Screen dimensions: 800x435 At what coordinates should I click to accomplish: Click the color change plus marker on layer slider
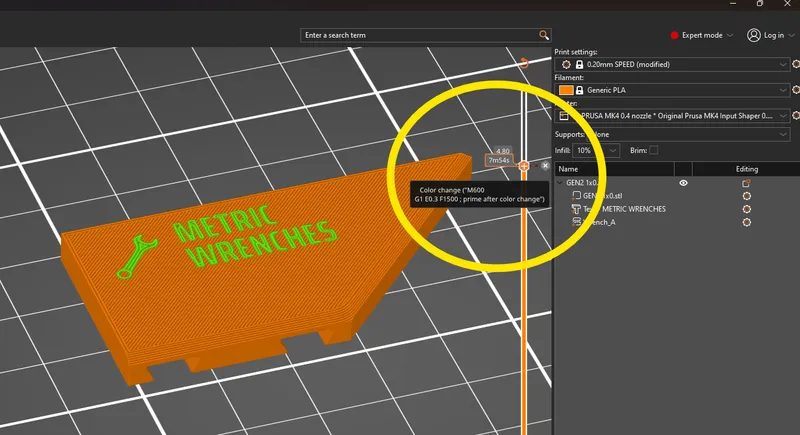[524, 166]
